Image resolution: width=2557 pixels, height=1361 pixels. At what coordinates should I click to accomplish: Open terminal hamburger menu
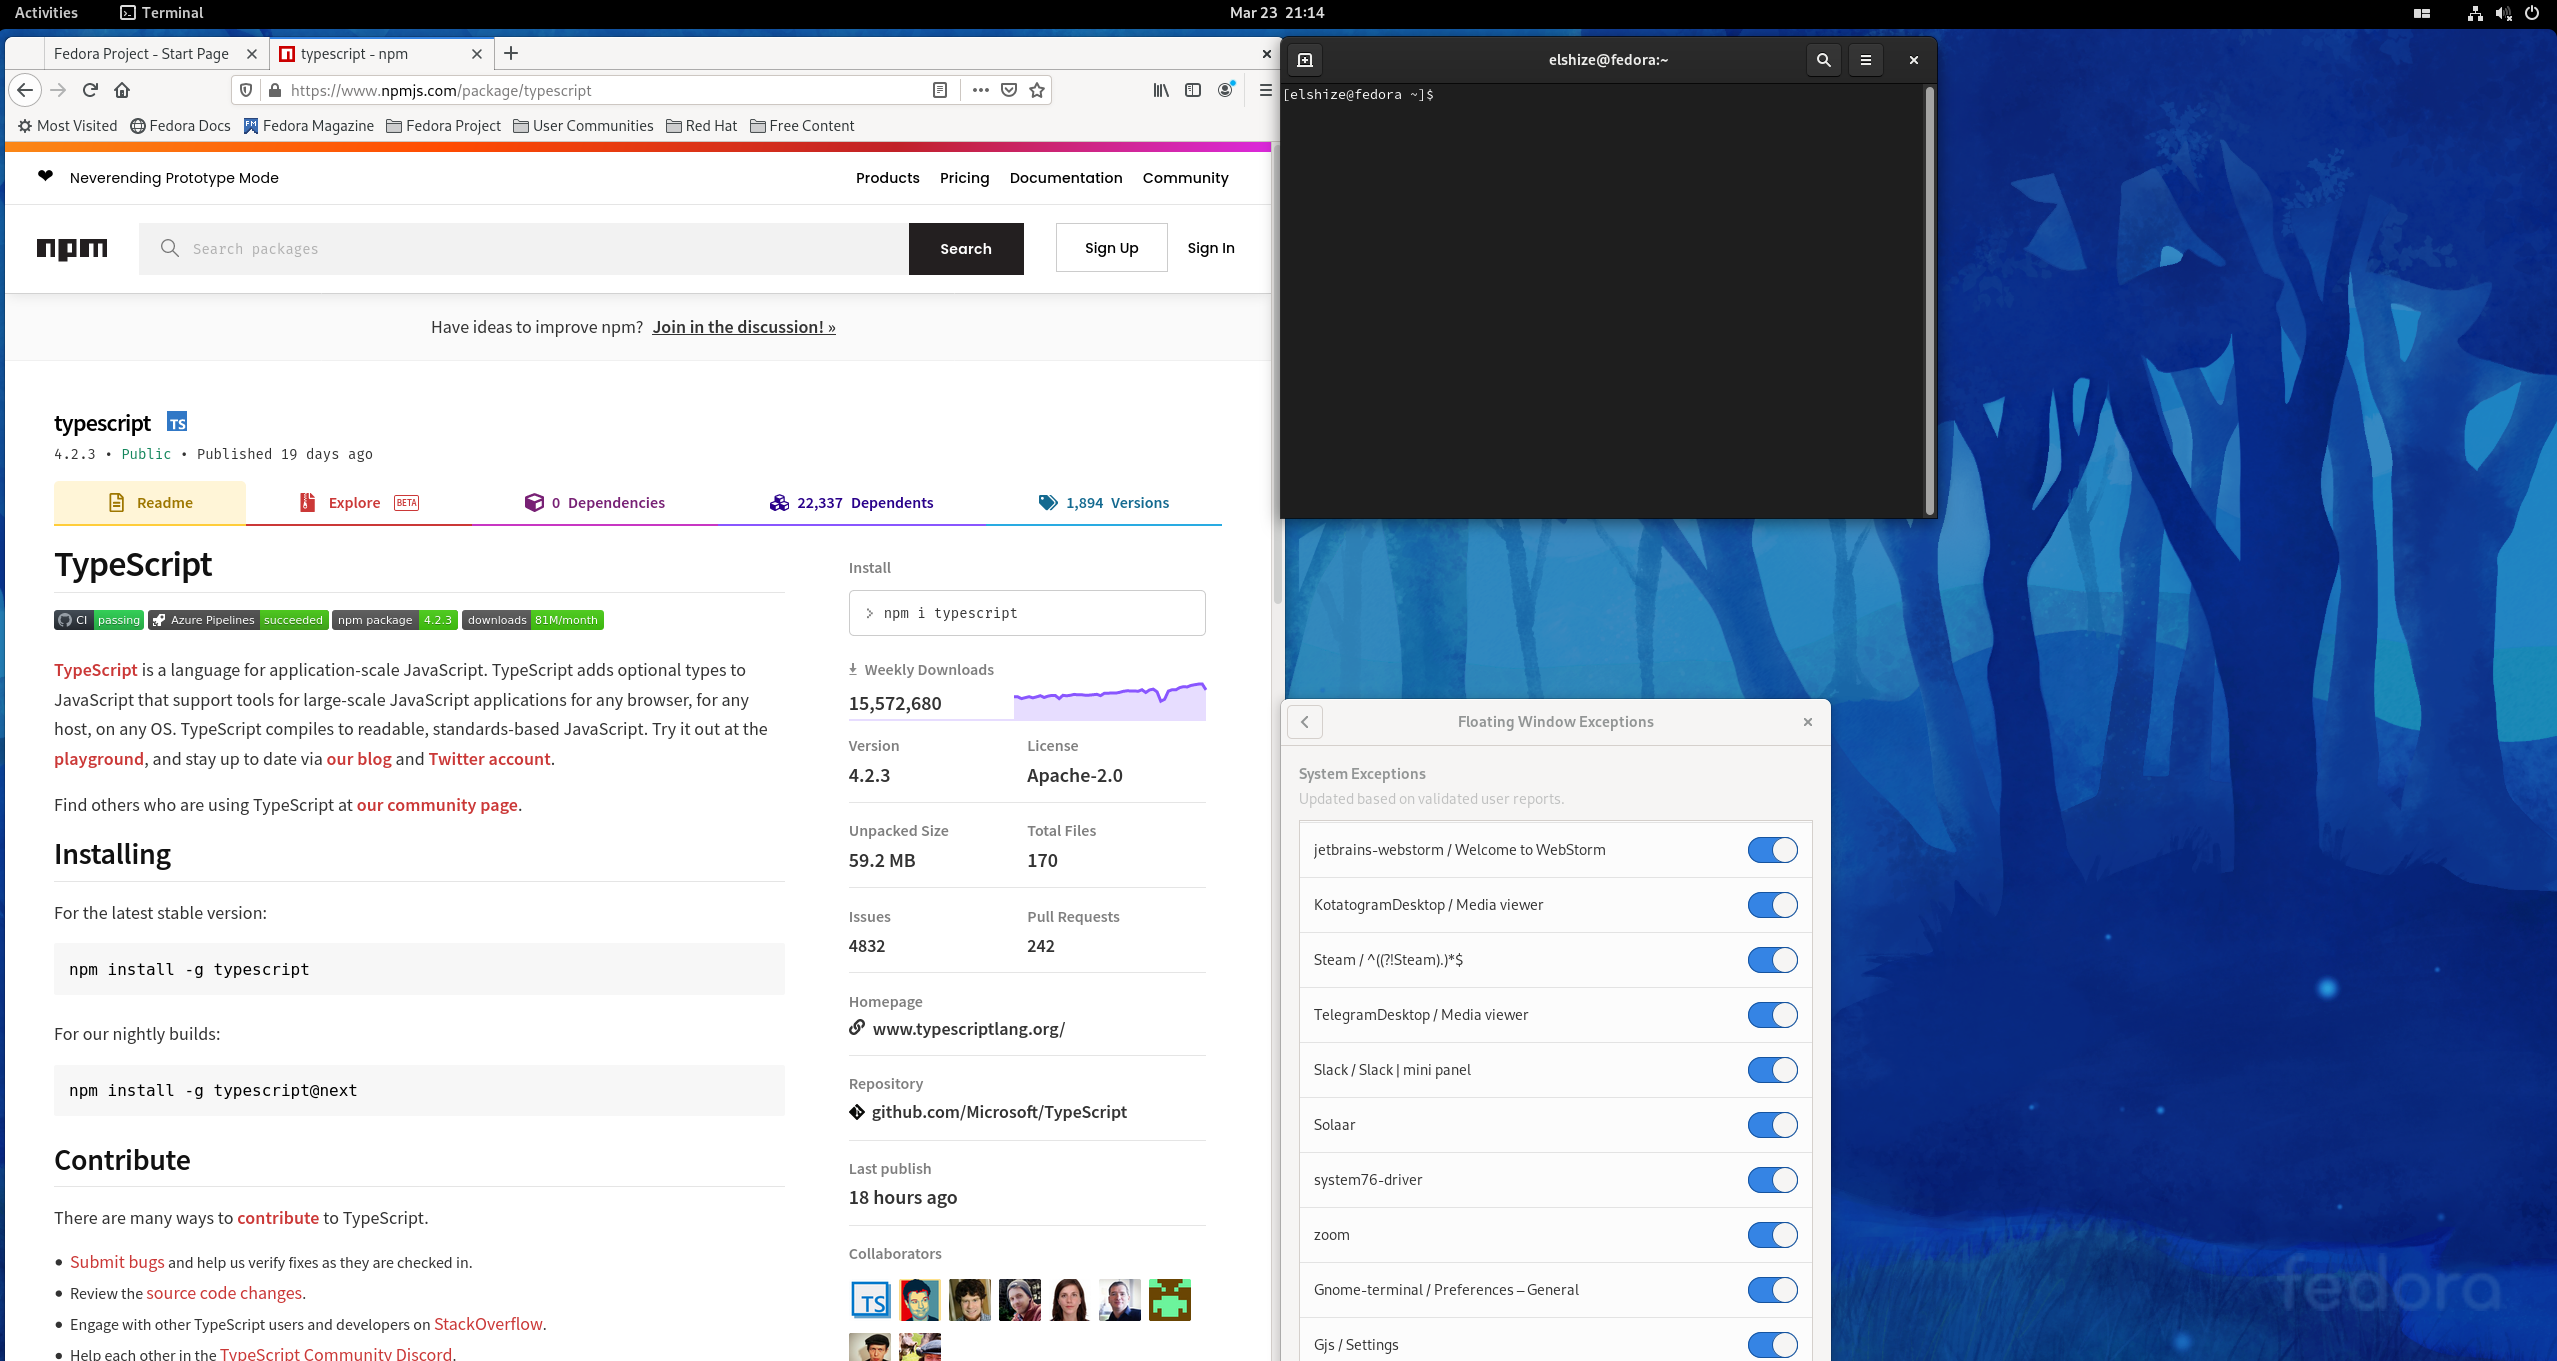pyautogui.click(x=1864, y=59)
